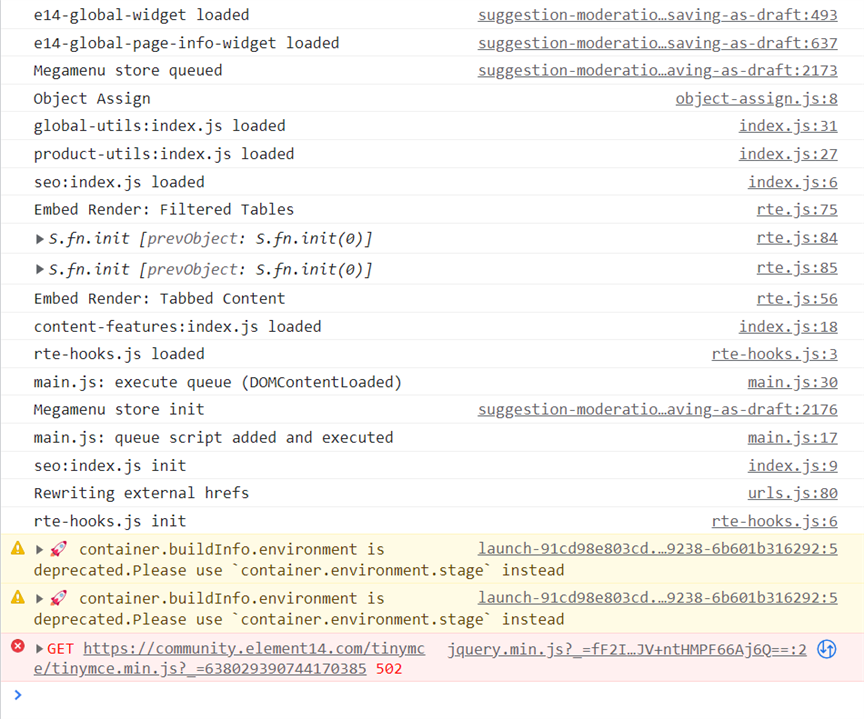Viewport: 864px width, 719px height.
Task: Expand the second S.fn.init object
Action: coord(39,267)
